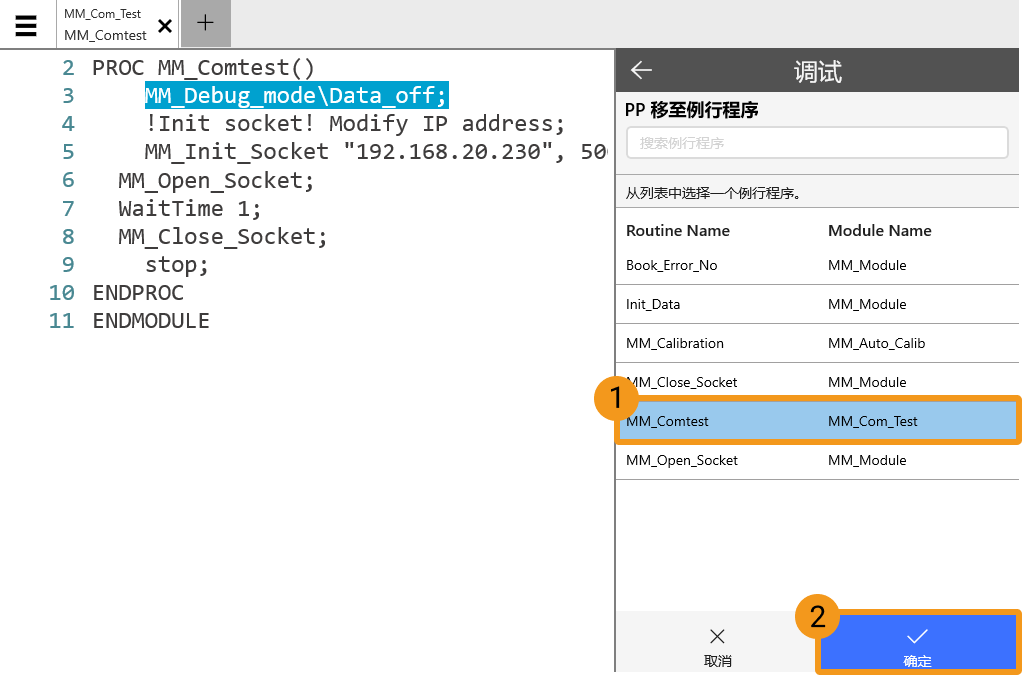Click code line MM_Open_Socket;

click(216, 180)
